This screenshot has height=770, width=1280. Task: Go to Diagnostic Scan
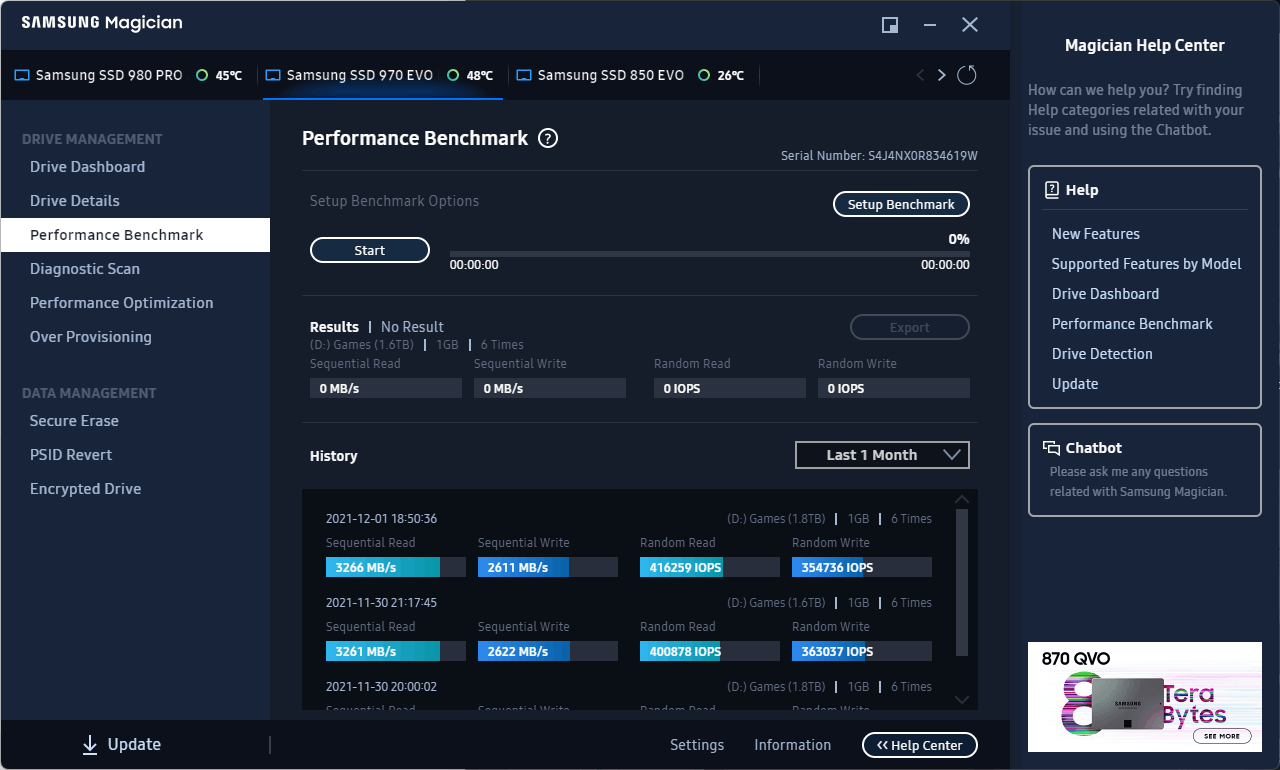[x=135, y=269]
